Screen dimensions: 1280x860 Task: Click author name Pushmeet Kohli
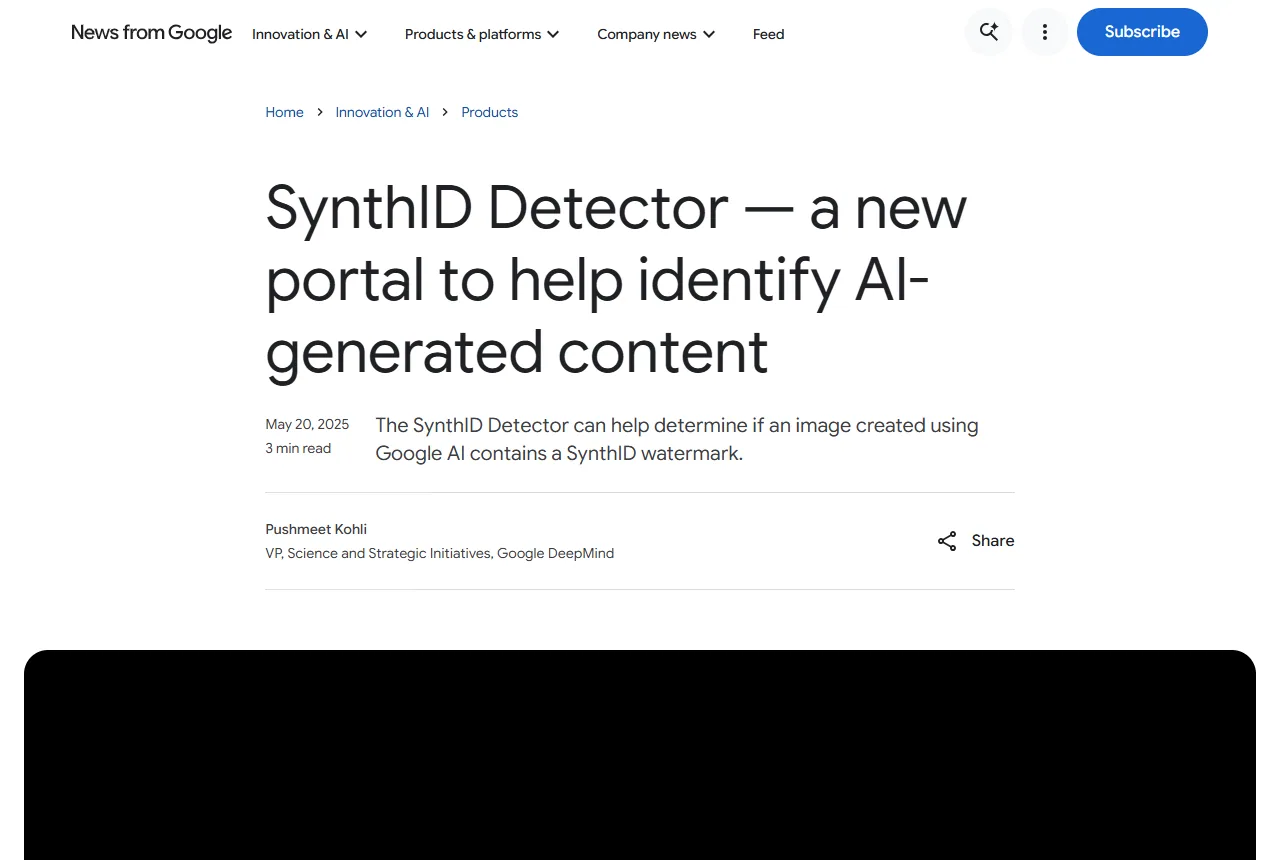click(x=316, y=529)
